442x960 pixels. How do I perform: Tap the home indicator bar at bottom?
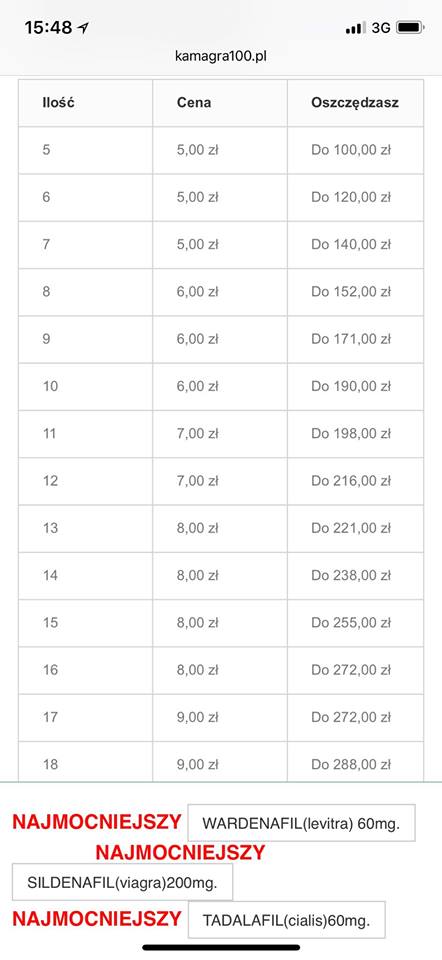pyautogui.click(x=221, y=948)
